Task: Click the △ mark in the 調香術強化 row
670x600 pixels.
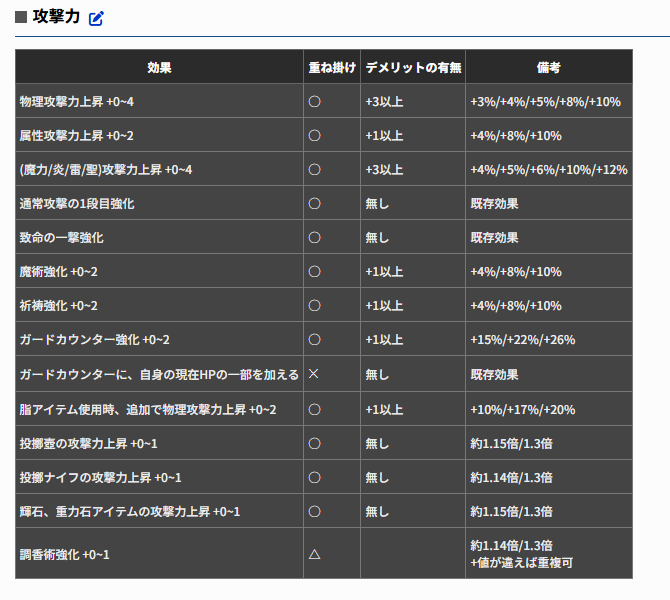Action: pos(314,554)
